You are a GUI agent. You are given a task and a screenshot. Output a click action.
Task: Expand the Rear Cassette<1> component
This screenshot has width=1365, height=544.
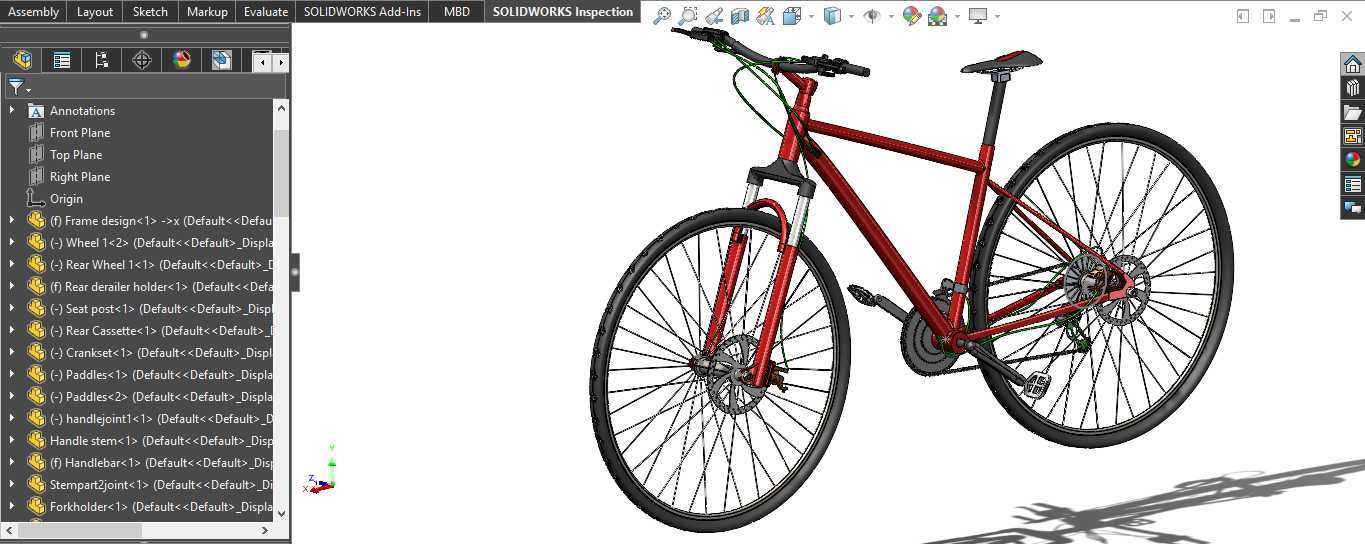pos(11,330)
